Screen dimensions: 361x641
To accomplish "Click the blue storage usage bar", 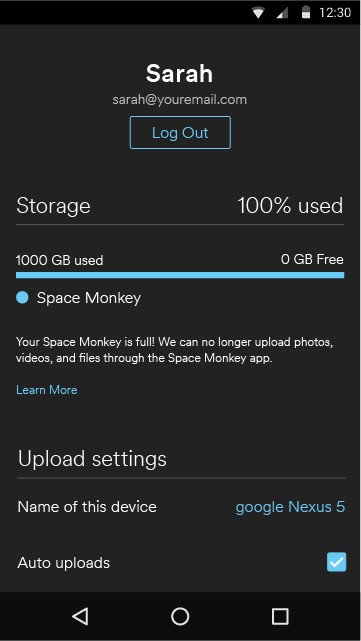I will [180, 275].
